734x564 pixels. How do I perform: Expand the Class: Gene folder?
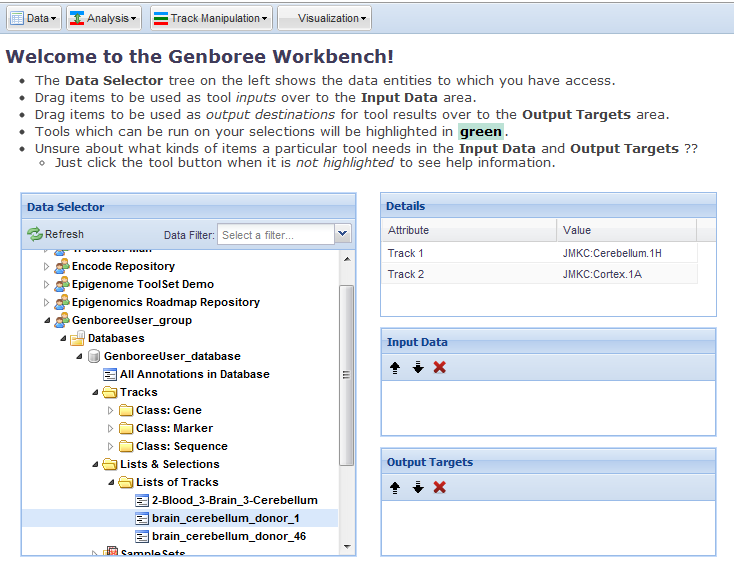[x=111, y=410]
